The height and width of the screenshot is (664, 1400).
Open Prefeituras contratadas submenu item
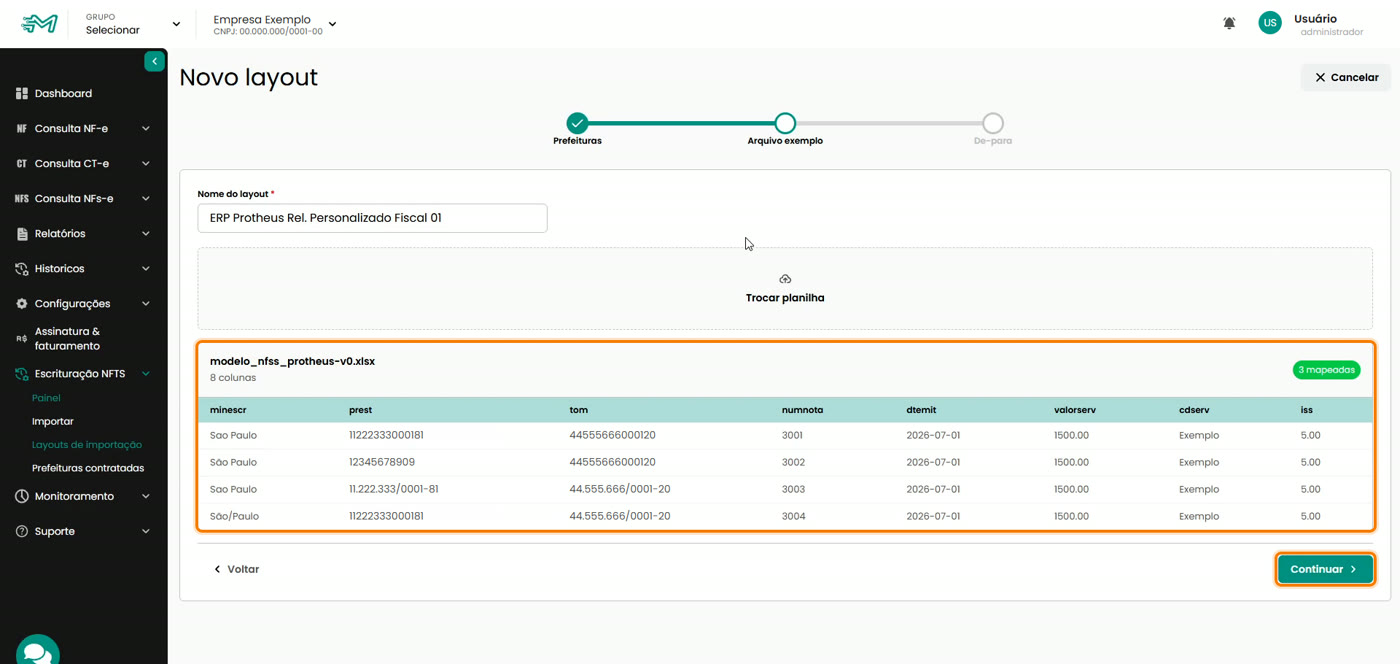88,468
